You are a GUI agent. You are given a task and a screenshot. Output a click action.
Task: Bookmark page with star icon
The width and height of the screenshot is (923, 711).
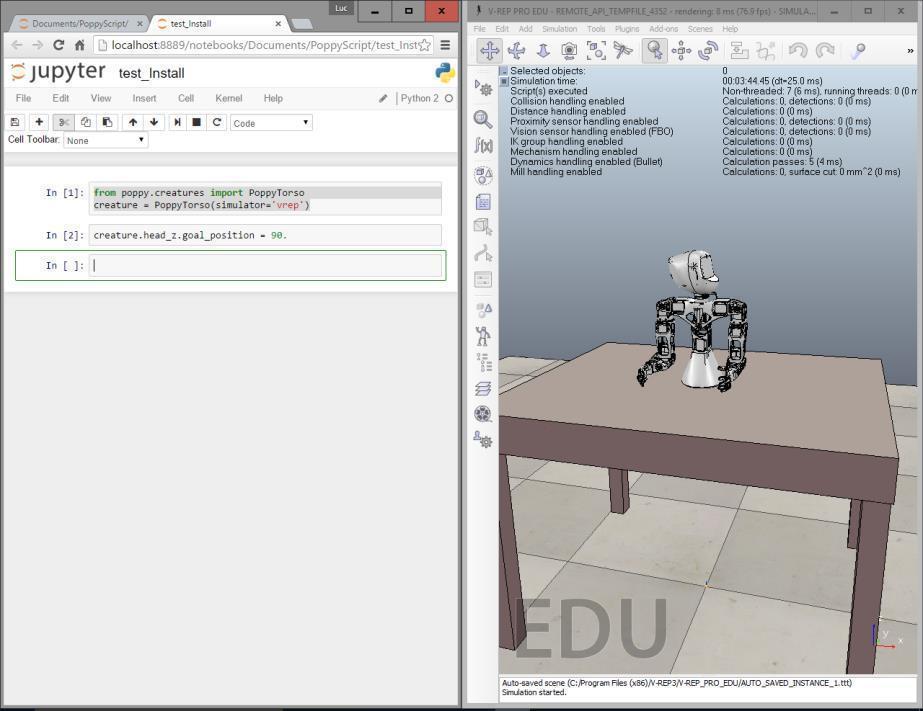tap(424, 45)
